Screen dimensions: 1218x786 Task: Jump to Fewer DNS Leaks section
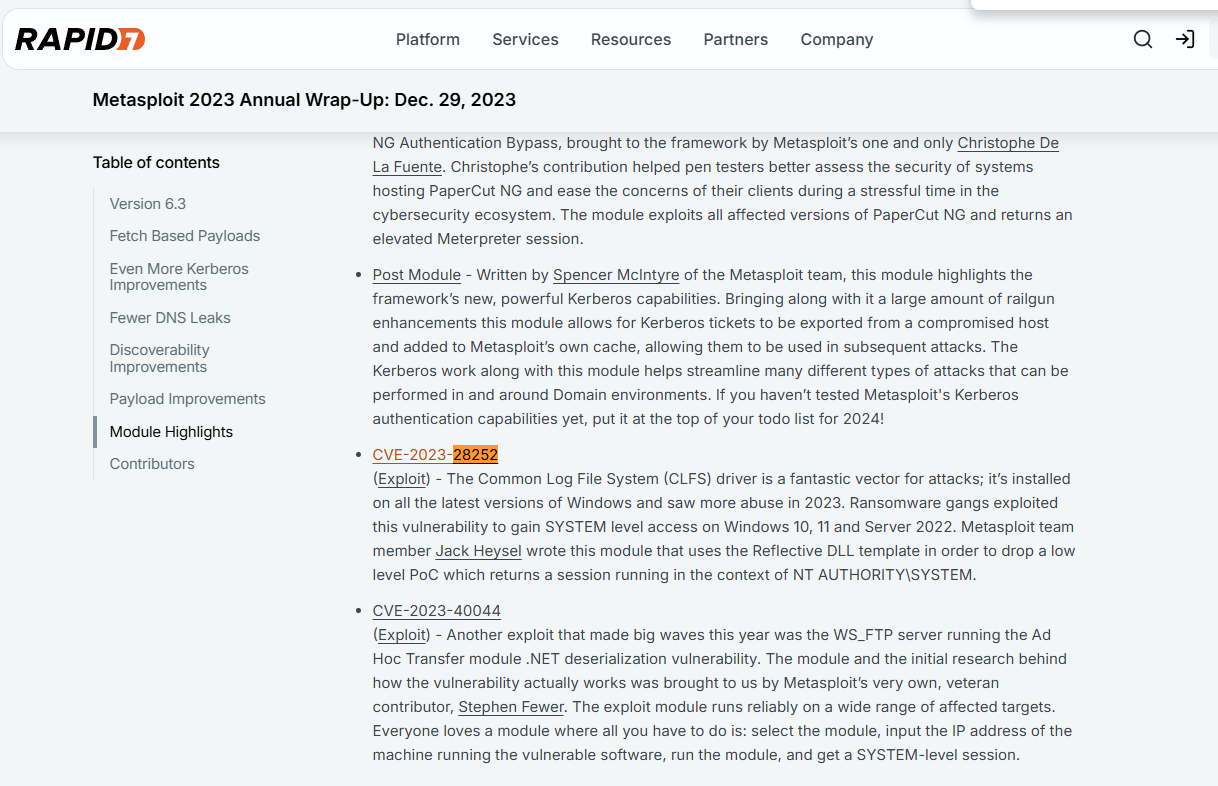coord(170,318)
